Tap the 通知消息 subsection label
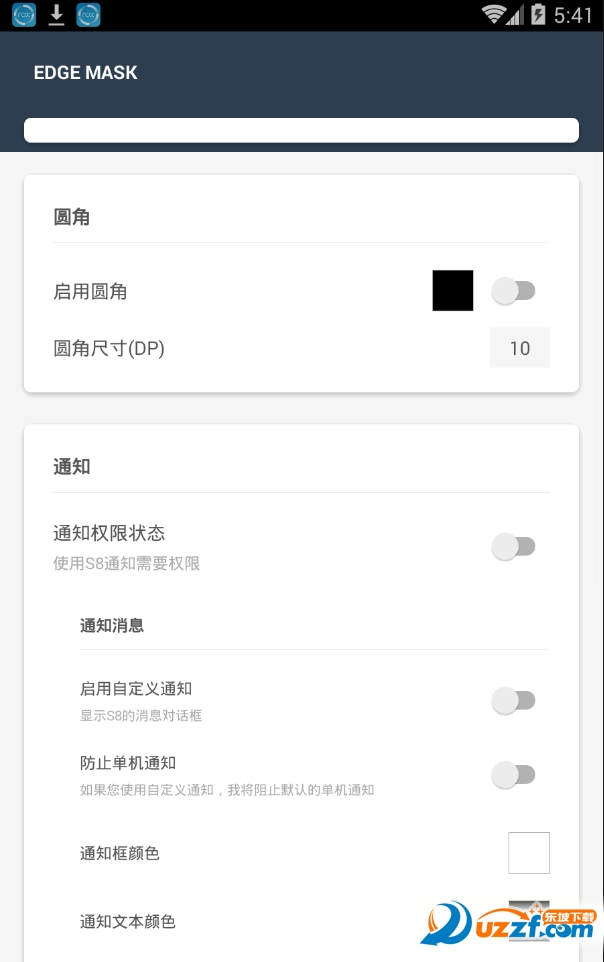 (112, 626)
